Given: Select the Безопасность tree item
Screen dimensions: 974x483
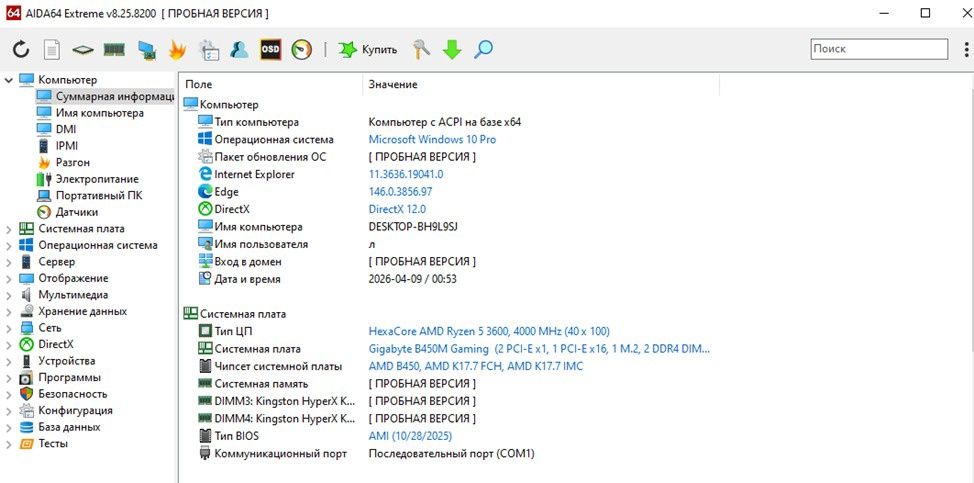Looking at the screenshot, I should click(x=63, y=394).
